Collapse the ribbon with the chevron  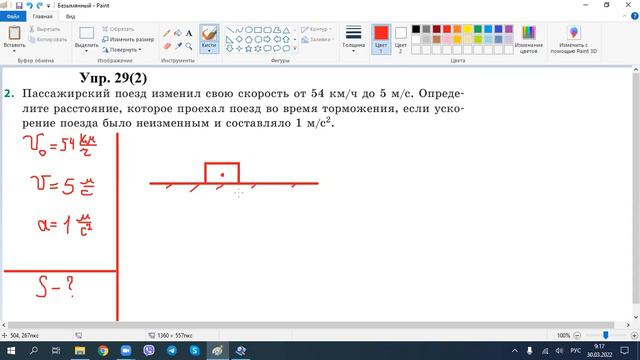[x=624, y=16]
